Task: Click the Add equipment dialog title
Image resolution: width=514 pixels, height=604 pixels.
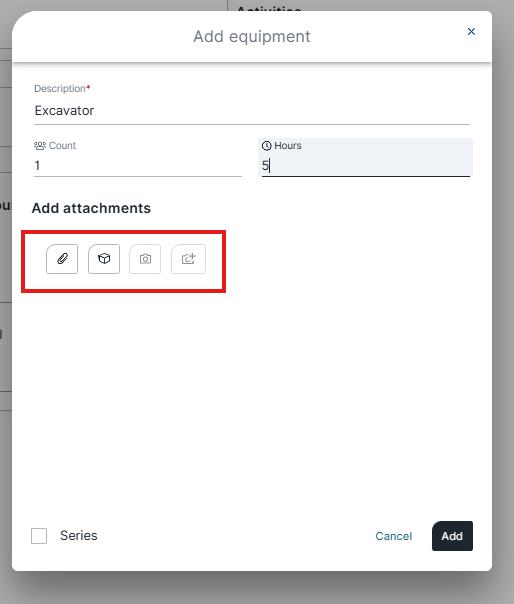Action: [252, 37]
